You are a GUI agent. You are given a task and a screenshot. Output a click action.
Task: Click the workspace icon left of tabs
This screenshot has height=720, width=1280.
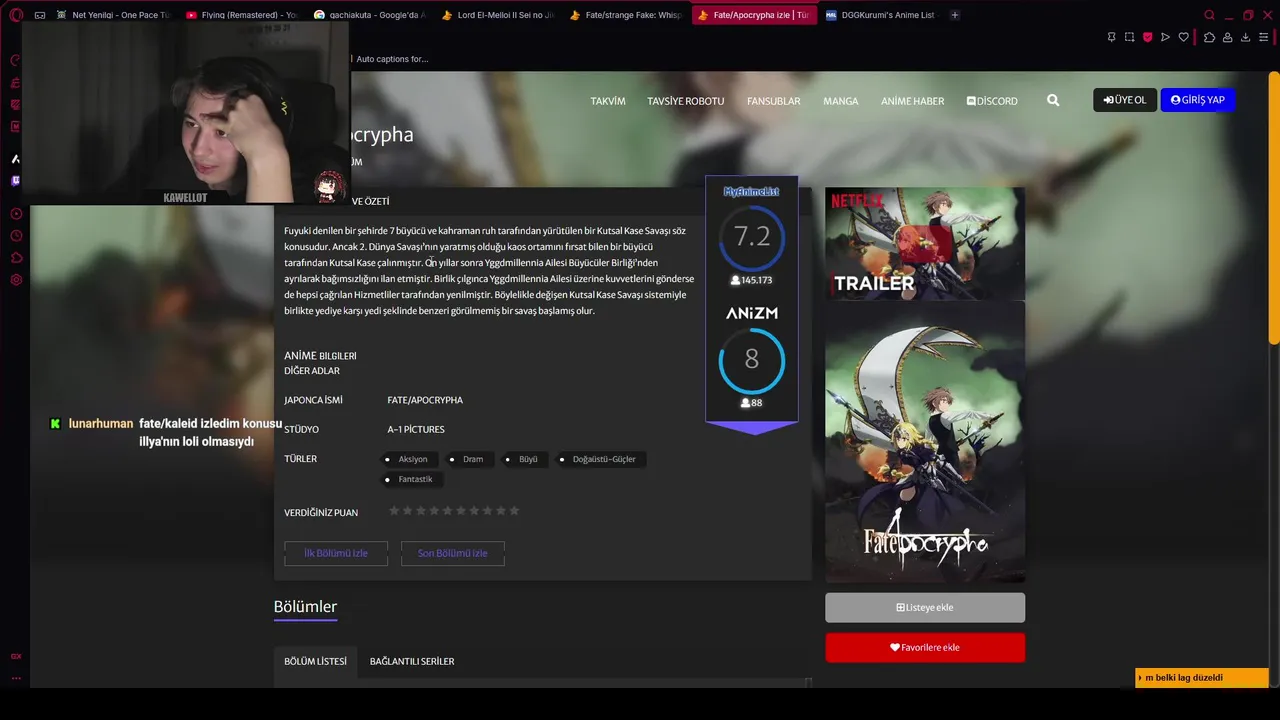(40, 15)
